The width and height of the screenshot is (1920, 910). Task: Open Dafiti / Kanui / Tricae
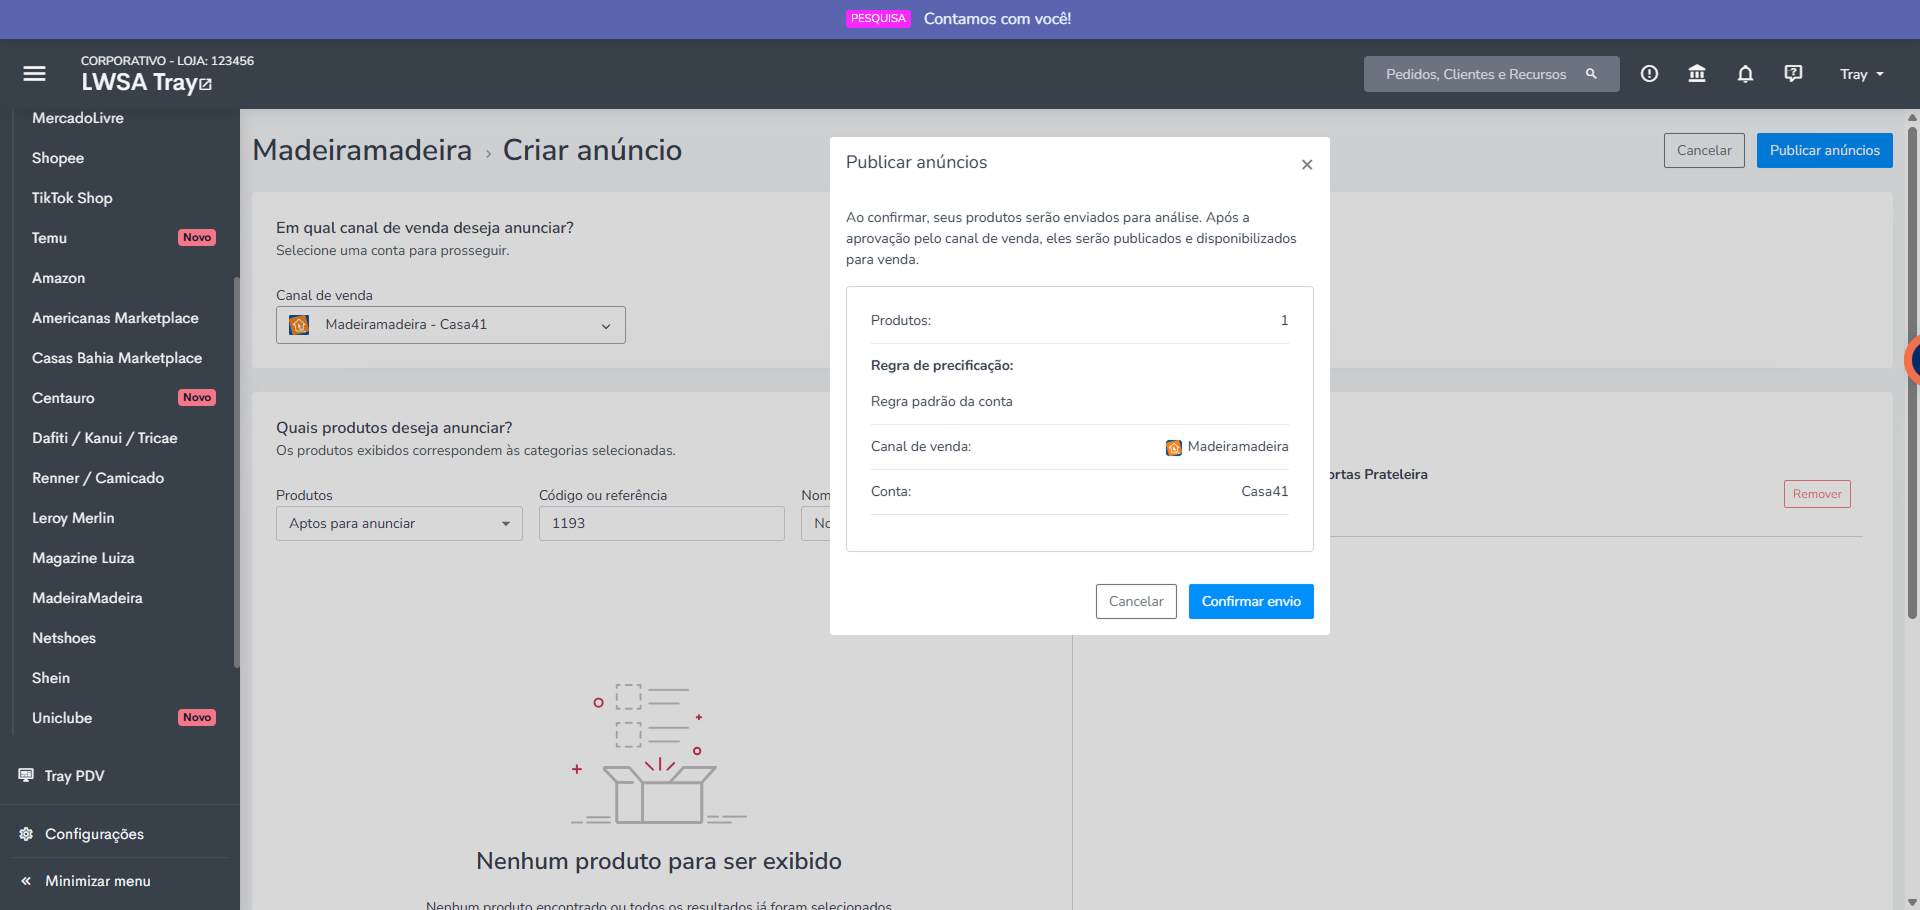pyautogui.click(x=104, y=438)
